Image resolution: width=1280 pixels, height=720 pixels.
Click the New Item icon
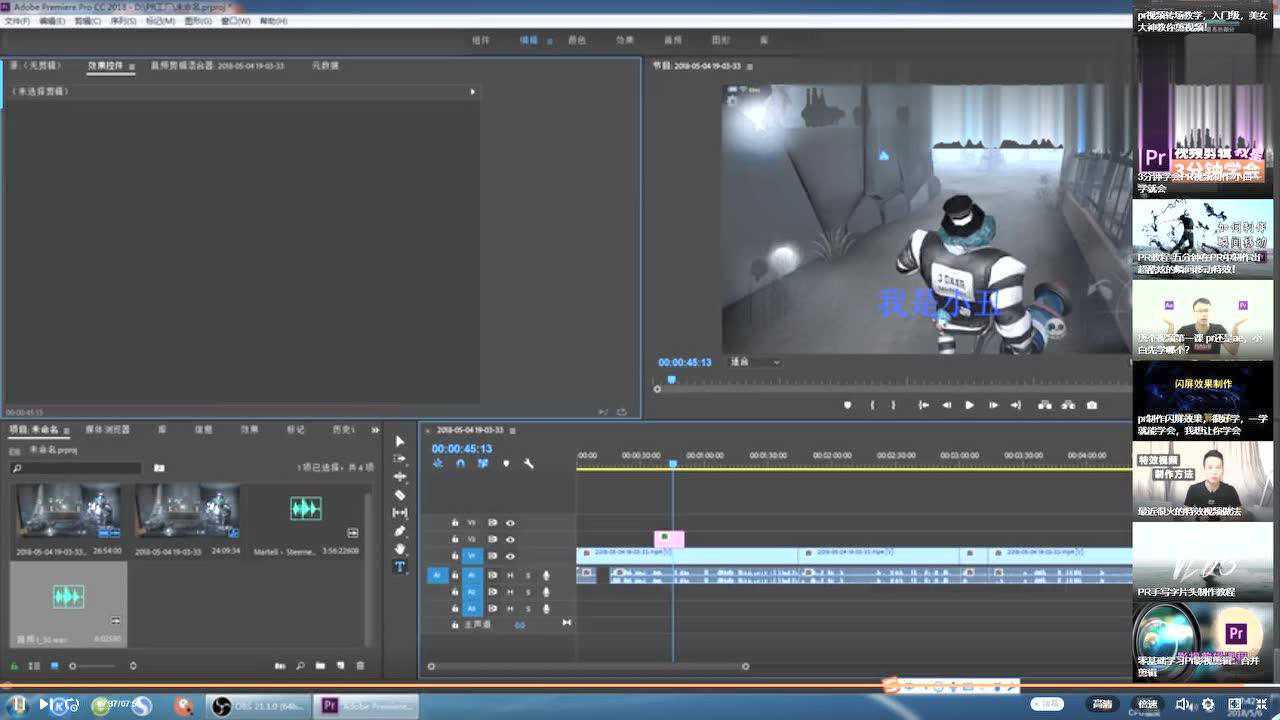click(340, 666)
